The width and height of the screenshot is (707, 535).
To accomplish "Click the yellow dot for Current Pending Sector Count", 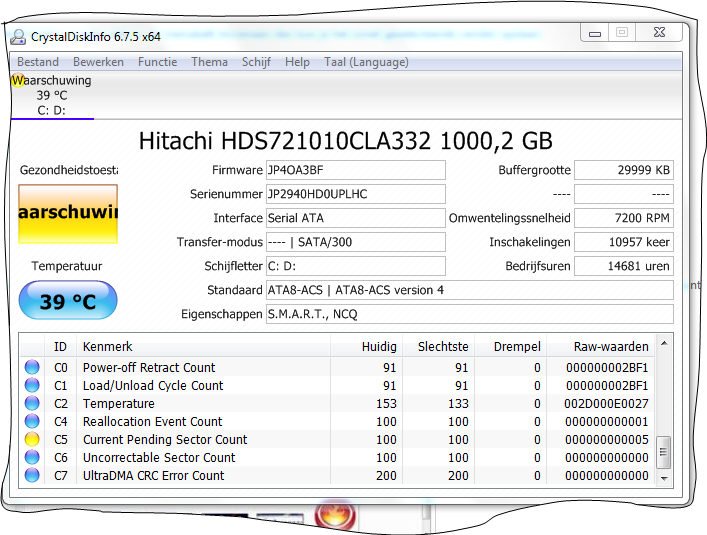I will click(x=32, y=439).
